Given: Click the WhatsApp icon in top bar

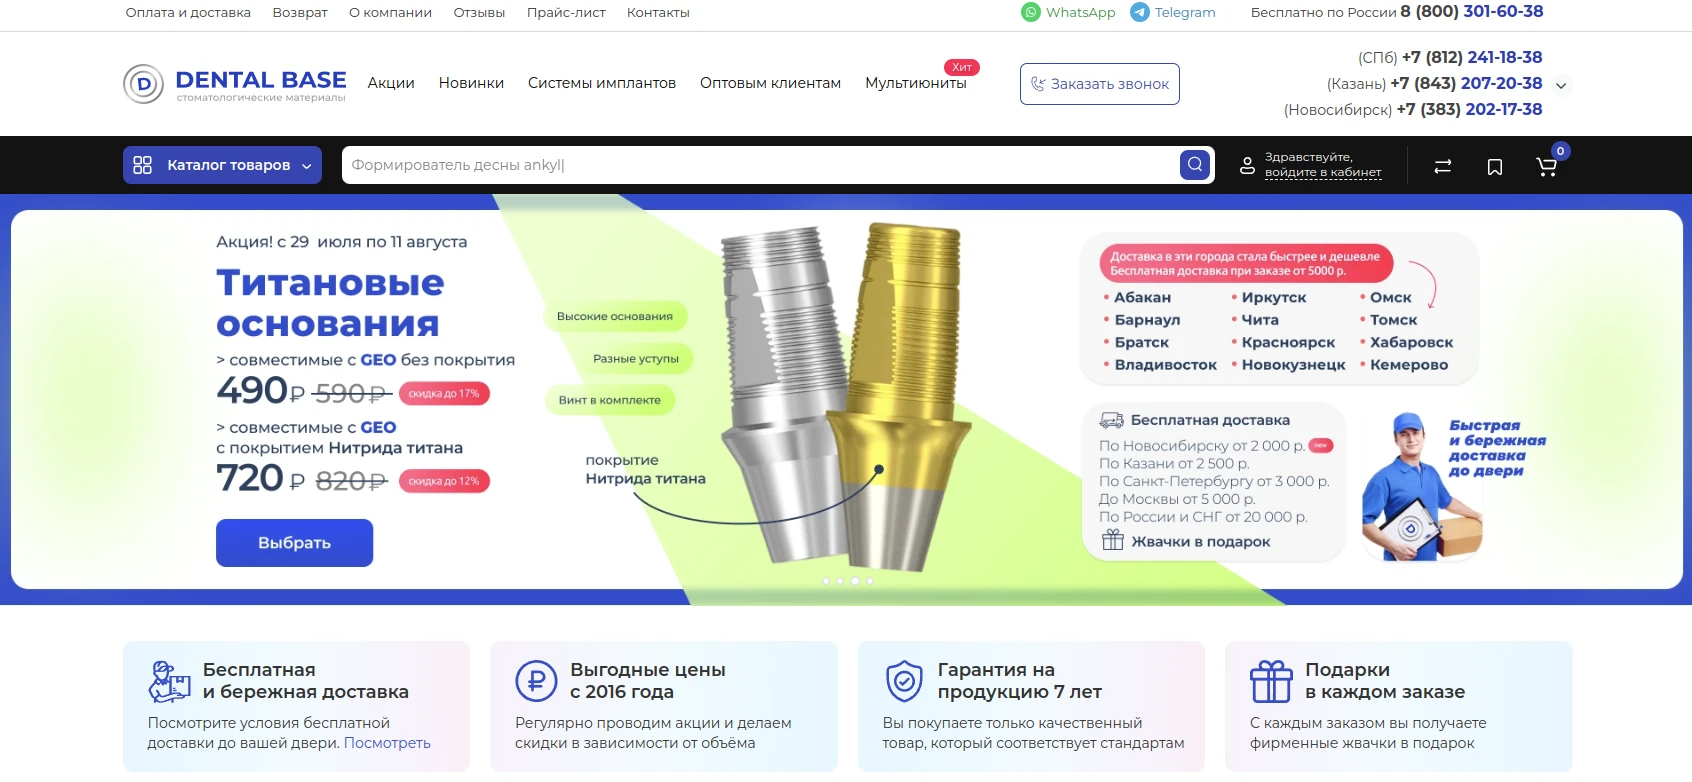Looking at the screenshot, I should pyautogui.click(x=1031, y=12).
